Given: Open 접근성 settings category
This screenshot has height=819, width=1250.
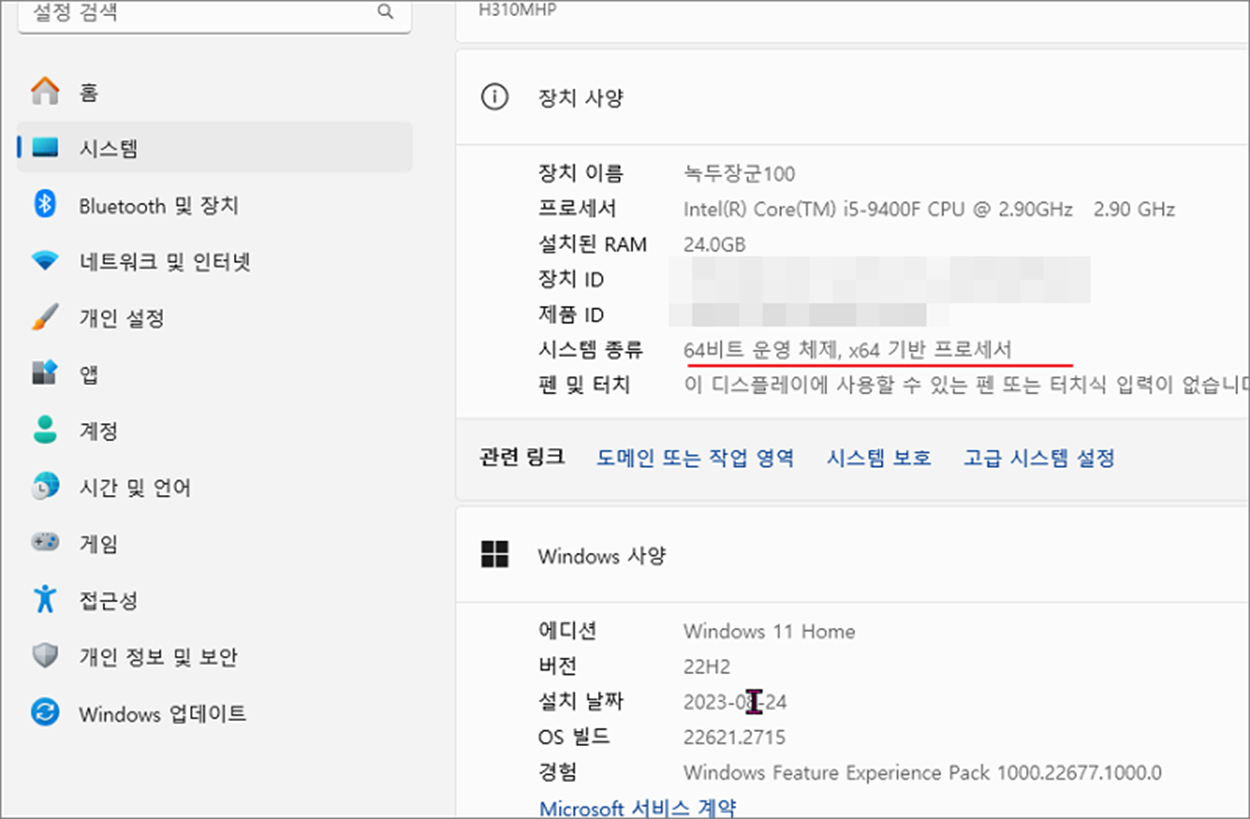Looking at the screenshot, I should tap(215, 600).
